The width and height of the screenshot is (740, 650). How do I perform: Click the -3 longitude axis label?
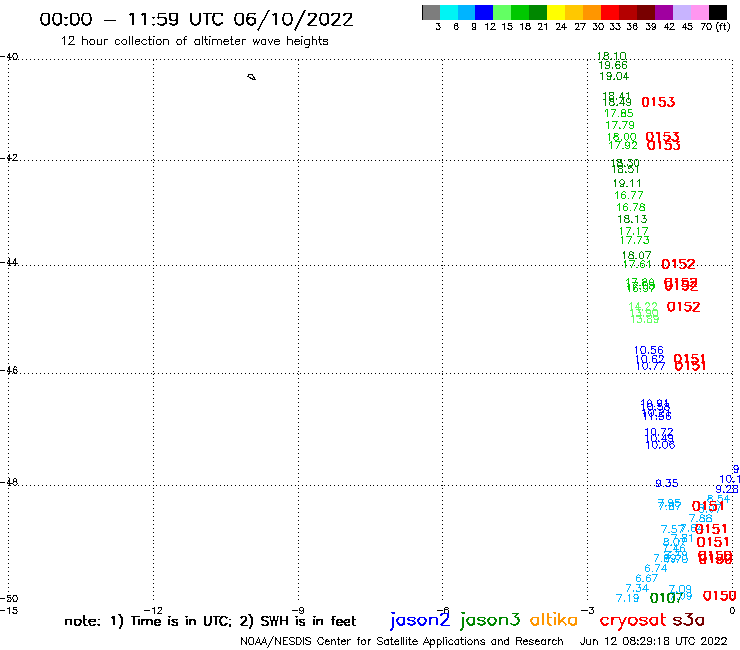click(588, 611)
